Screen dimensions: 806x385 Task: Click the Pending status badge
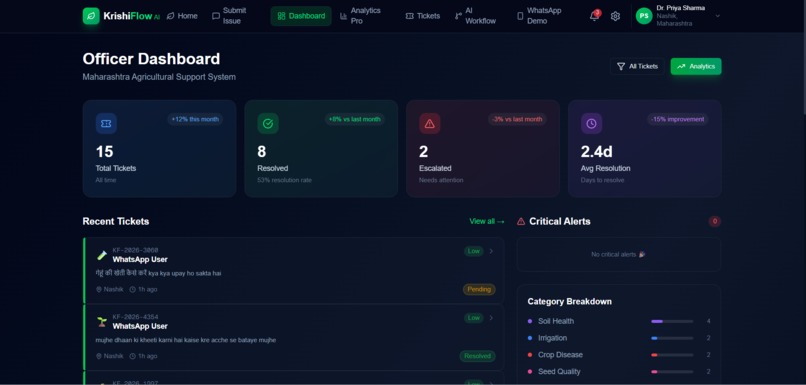479,289
